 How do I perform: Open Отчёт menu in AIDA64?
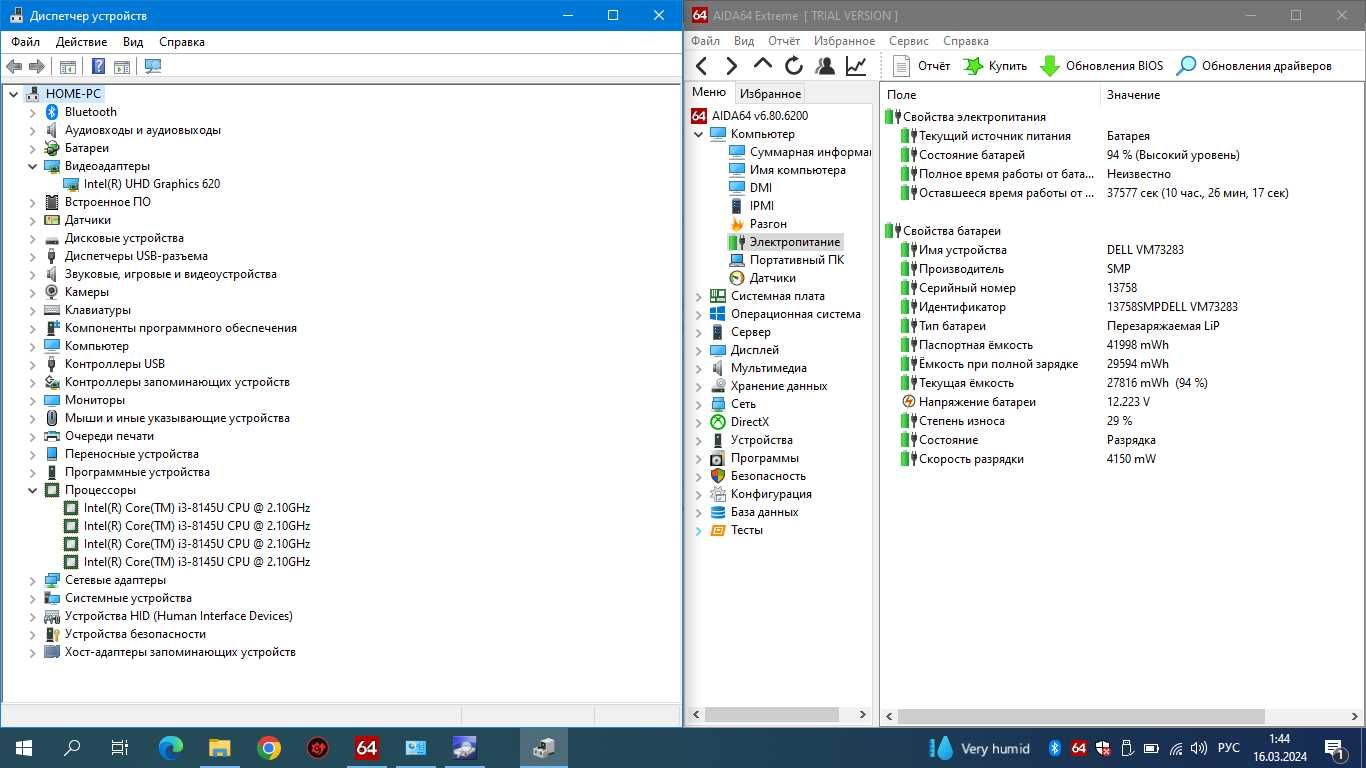(x=784, y=41)
